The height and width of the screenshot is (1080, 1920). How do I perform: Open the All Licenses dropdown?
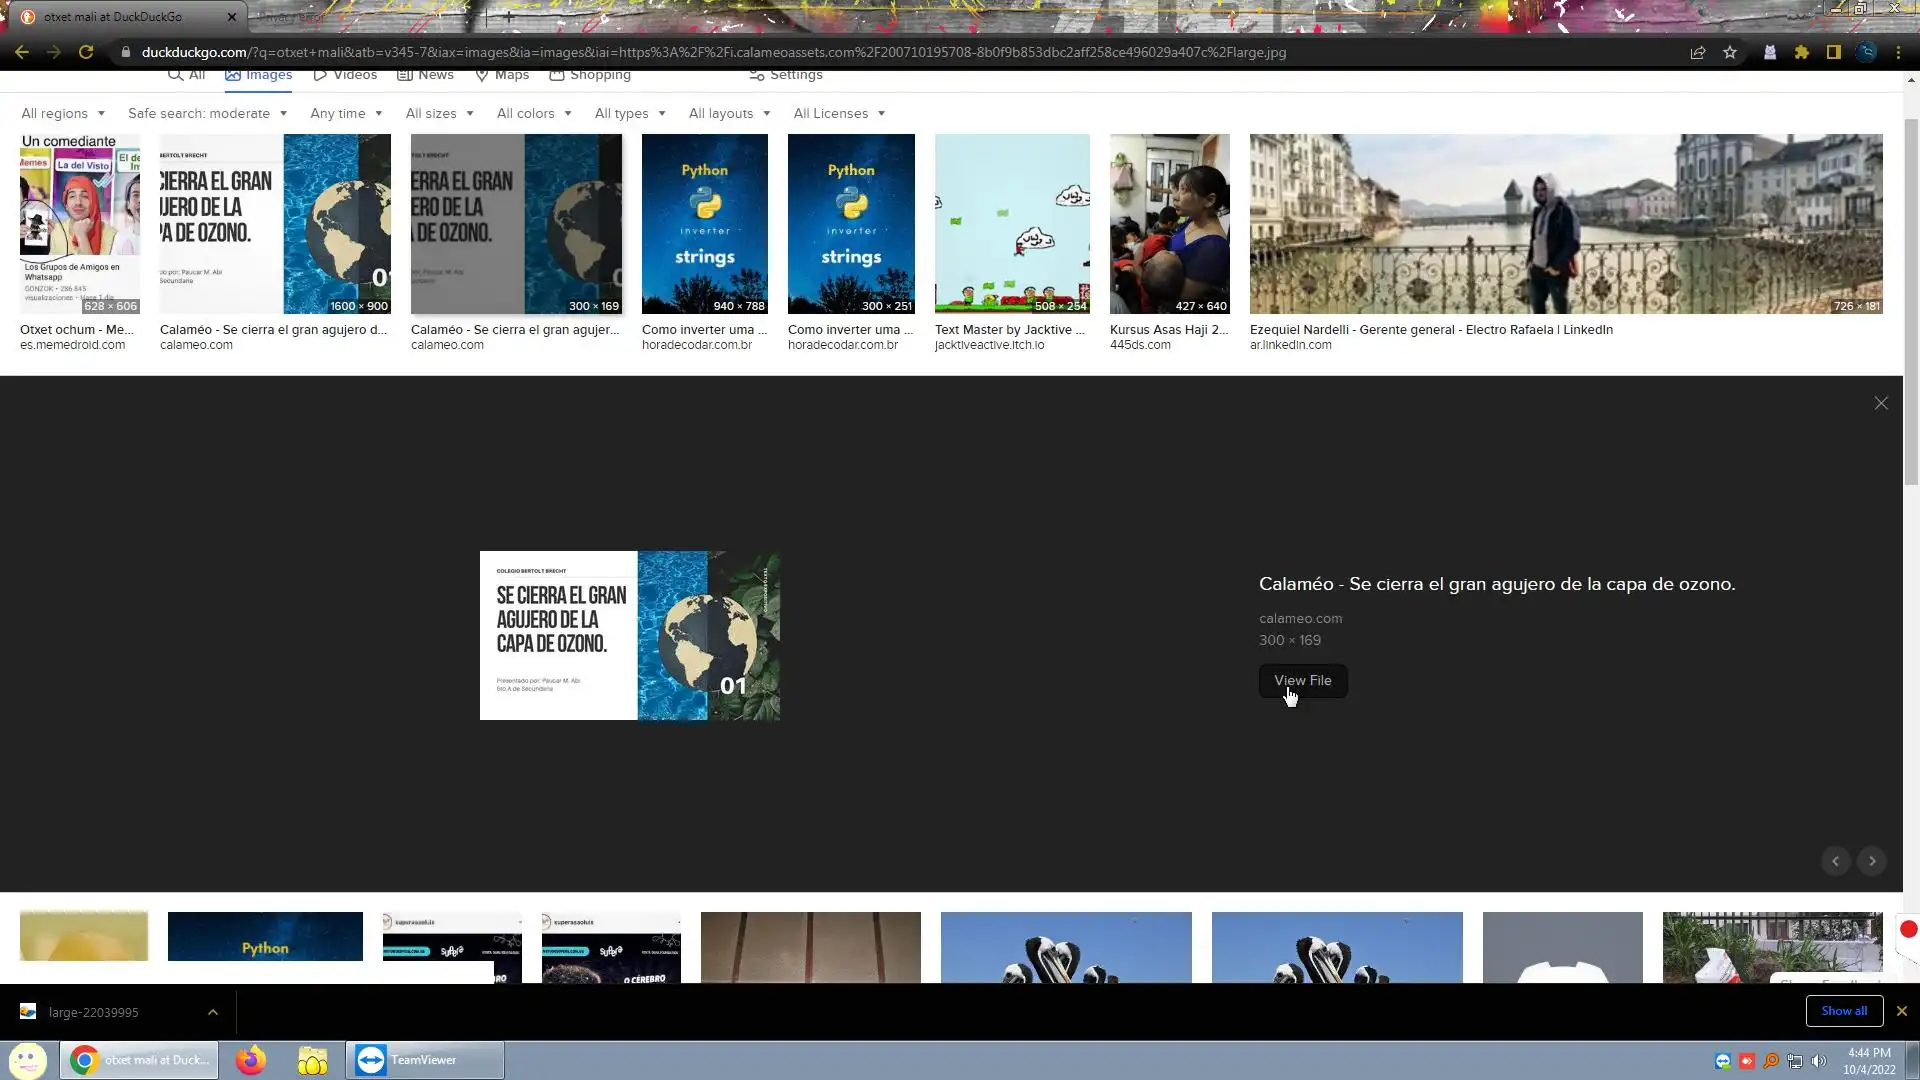click(x=839, y=113)
